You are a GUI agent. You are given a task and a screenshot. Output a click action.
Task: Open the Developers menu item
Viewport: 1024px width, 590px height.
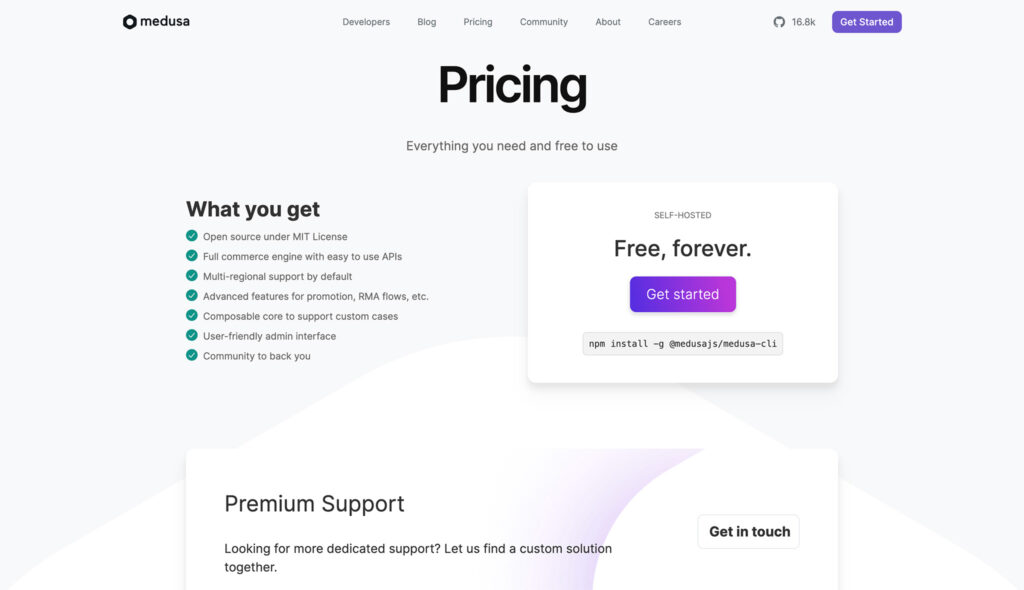[366, 22]
